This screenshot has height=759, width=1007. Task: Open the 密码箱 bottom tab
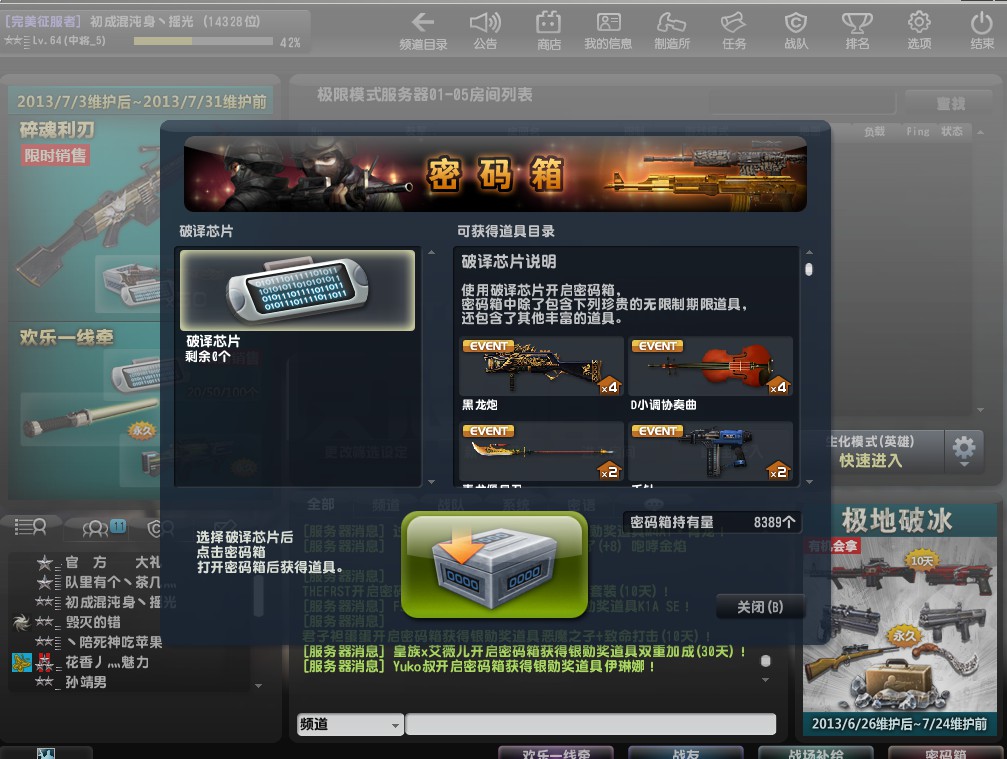[945, 753]
